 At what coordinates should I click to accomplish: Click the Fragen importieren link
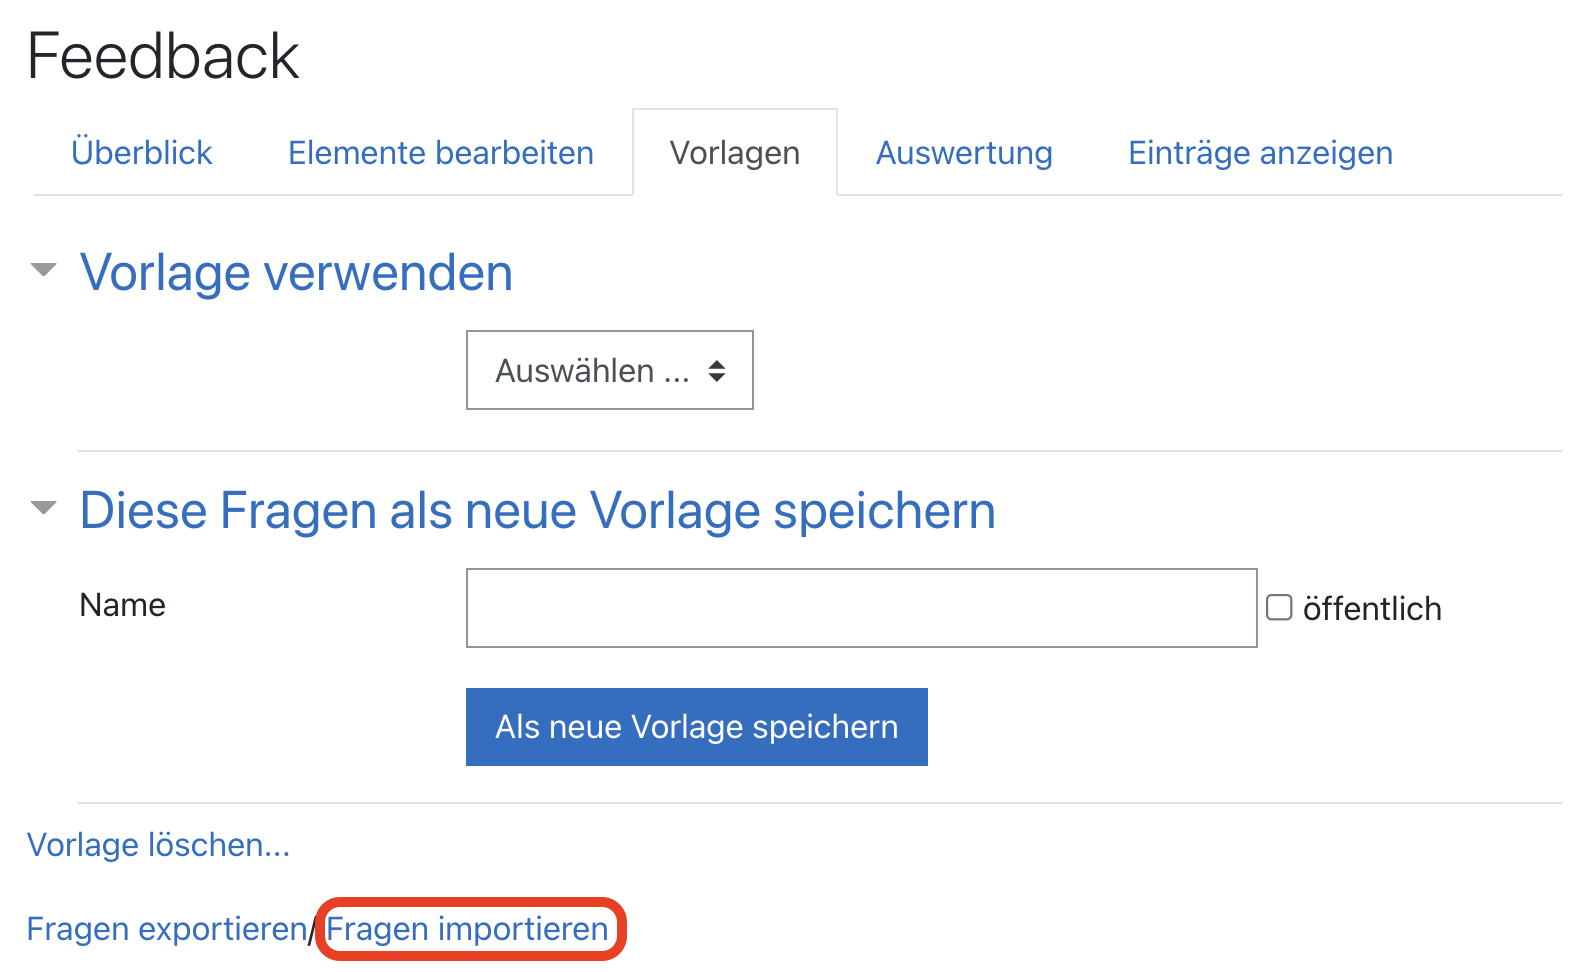tap(468, 929)
